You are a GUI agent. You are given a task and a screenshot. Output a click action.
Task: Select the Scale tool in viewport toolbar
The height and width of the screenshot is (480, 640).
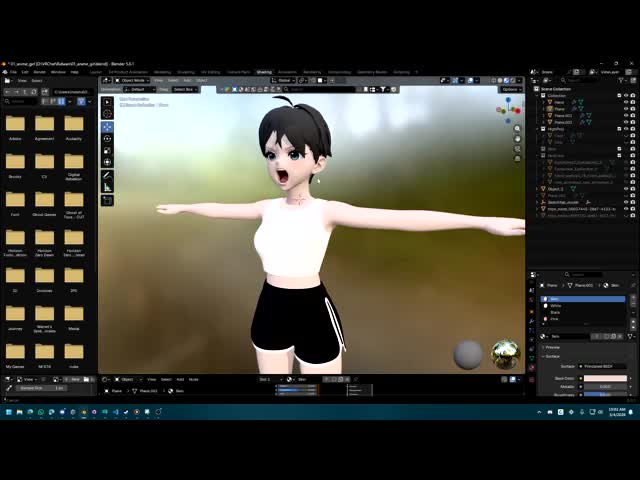[107, 151]
